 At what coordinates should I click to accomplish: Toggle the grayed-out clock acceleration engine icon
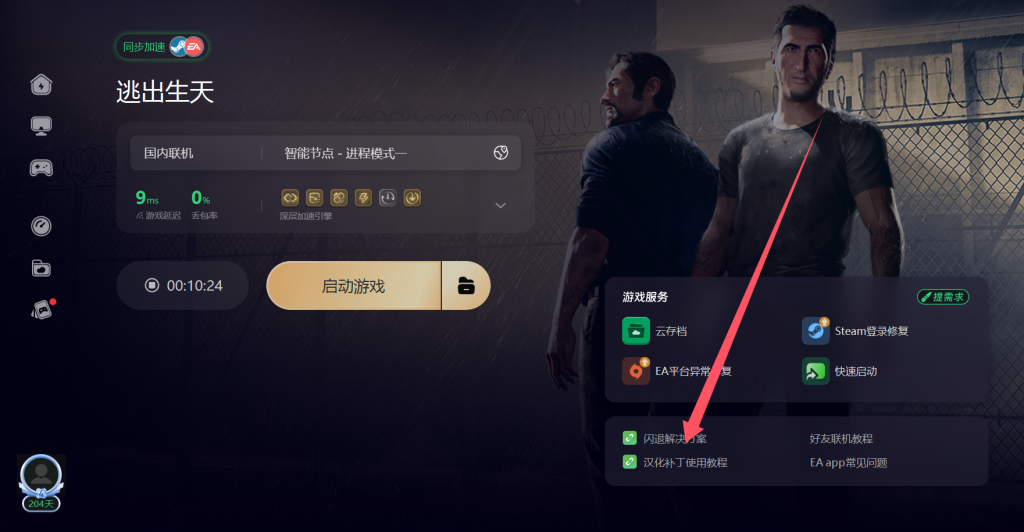(387, 198)
